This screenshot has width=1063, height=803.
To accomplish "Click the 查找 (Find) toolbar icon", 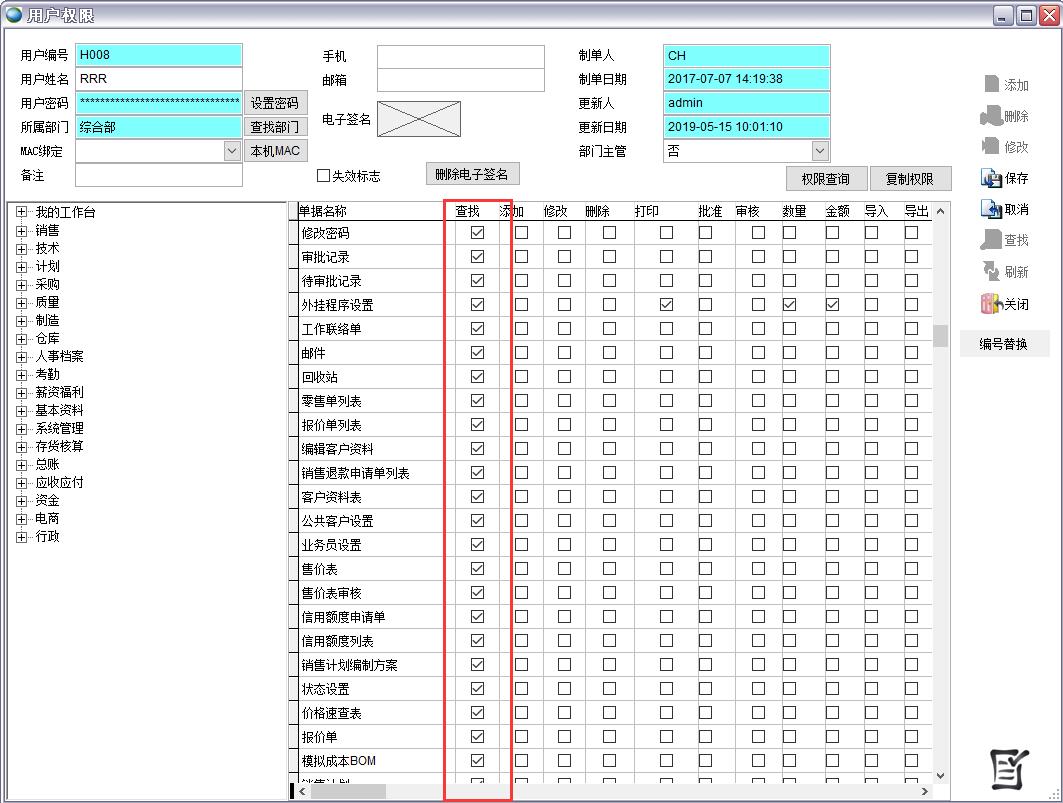I will (991, 240).
